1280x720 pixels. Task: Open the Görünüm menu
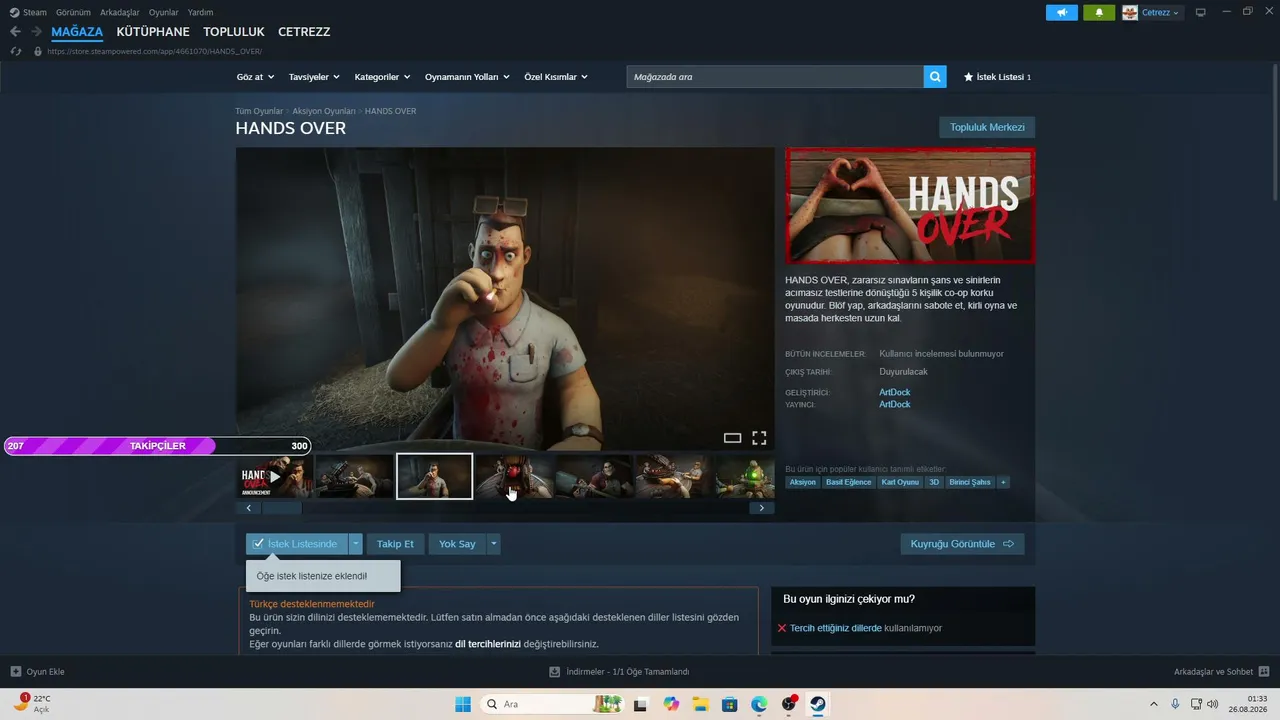coord(73,12)
